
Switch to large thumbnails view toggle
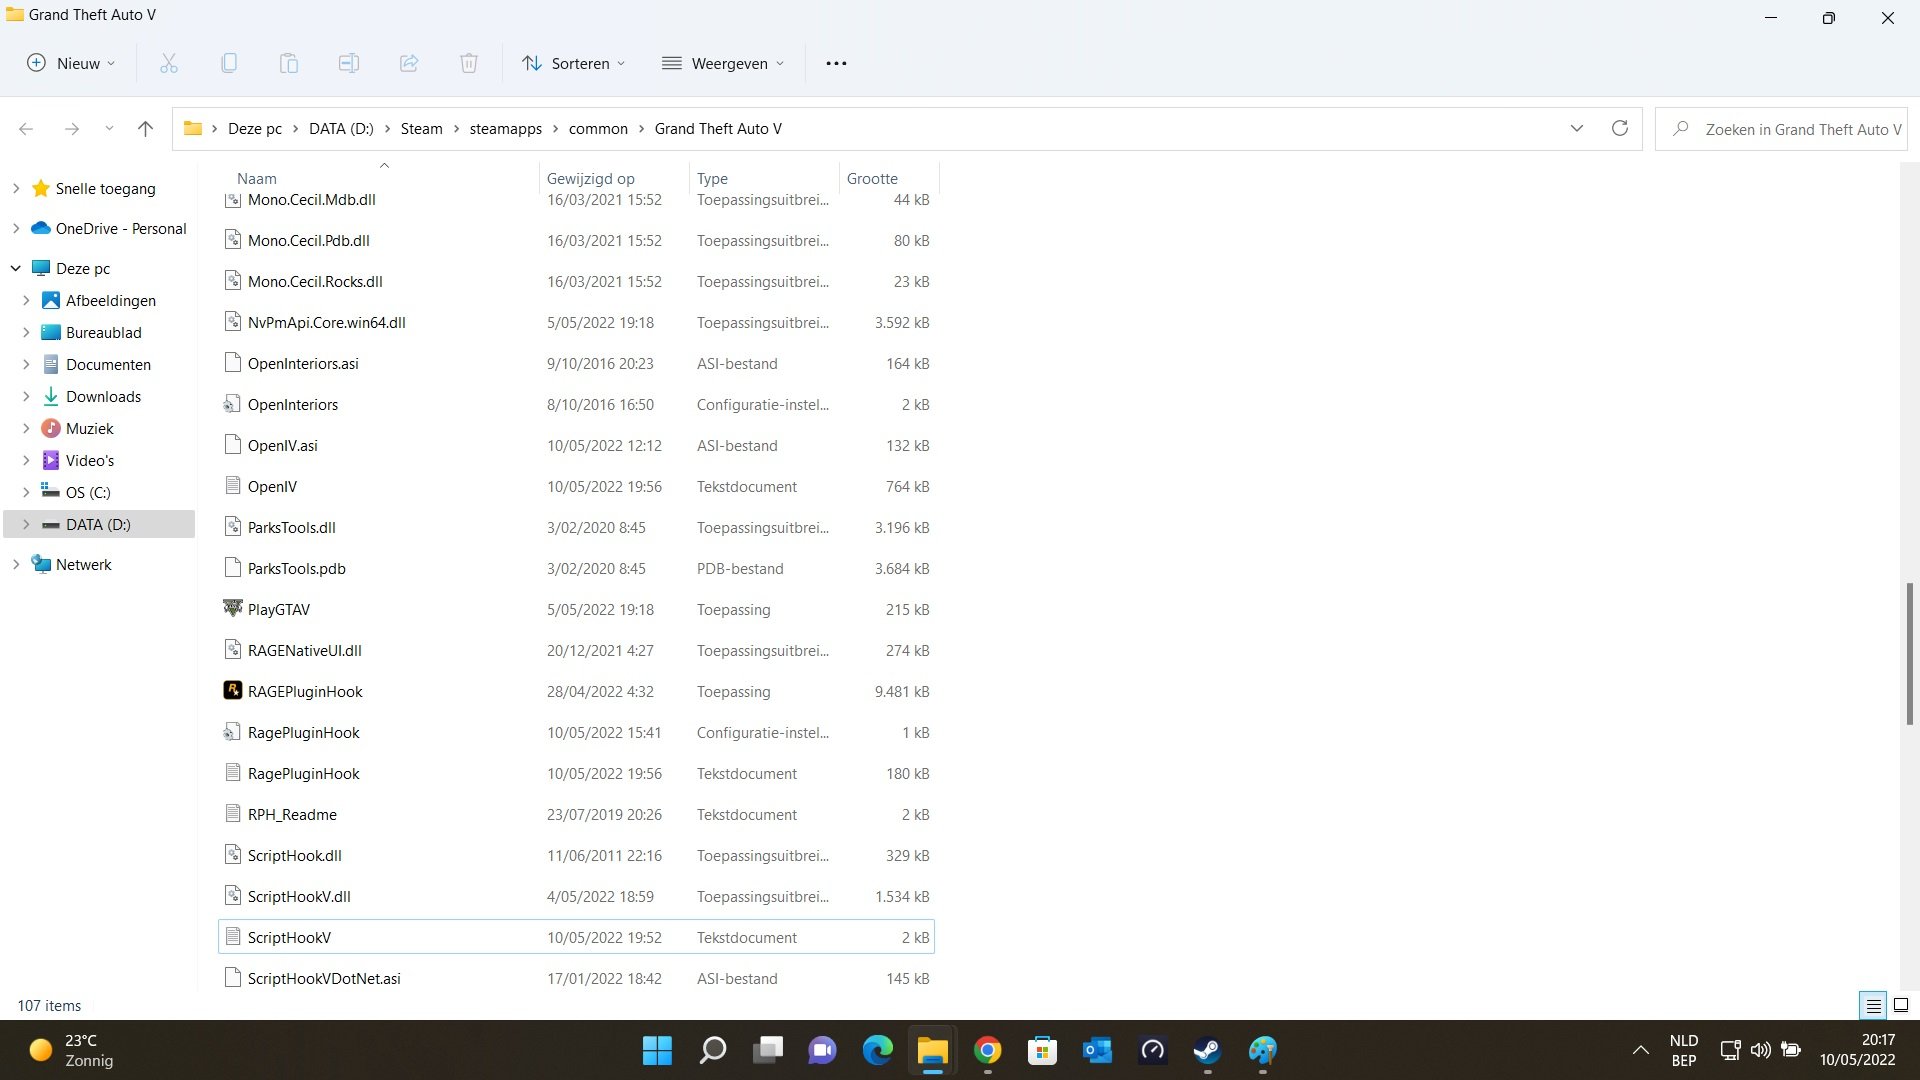click(1901, 1005)
